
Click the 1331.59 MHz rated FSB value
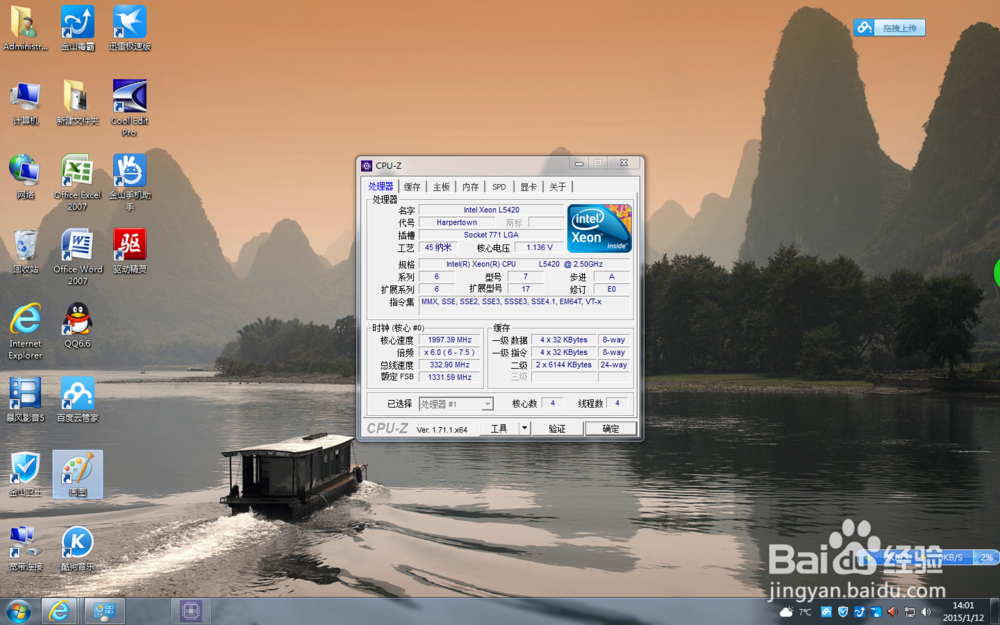[x=449, y=377]
